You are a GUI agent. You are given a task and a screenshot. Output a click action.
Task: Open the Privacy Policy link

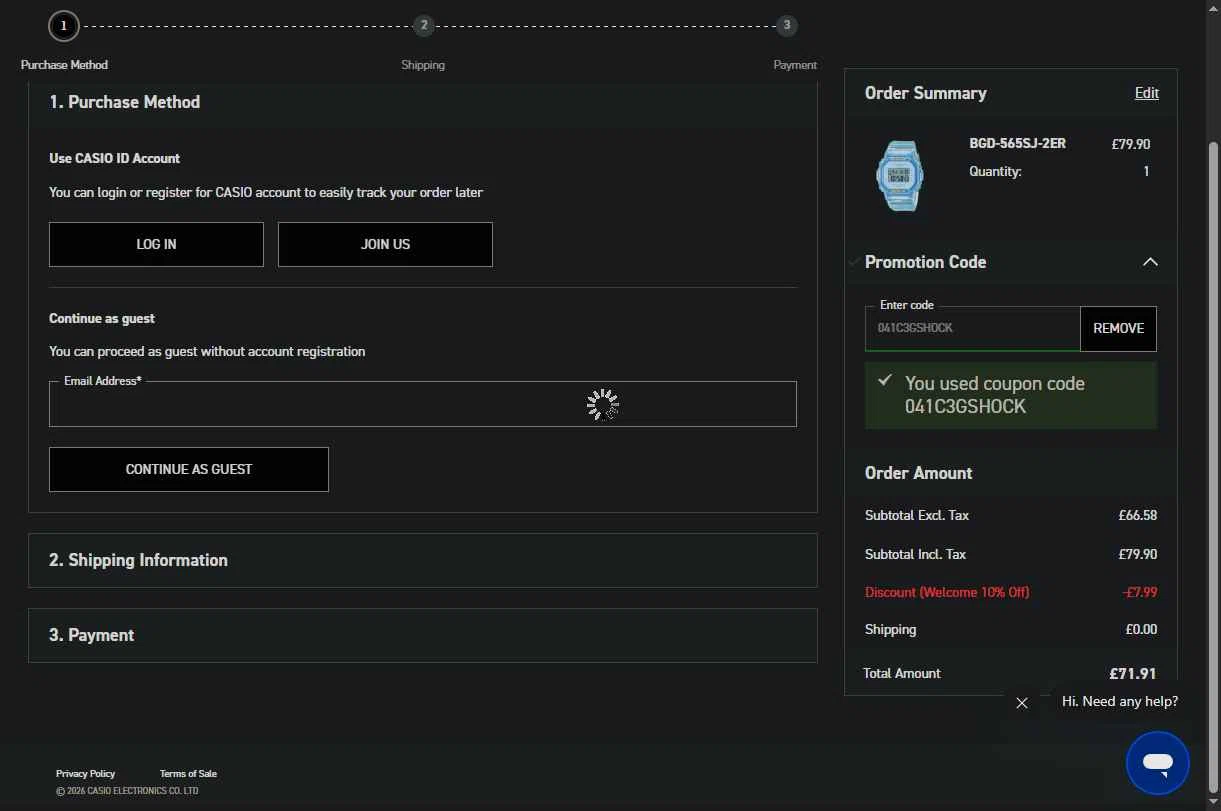tap(85, 773)
